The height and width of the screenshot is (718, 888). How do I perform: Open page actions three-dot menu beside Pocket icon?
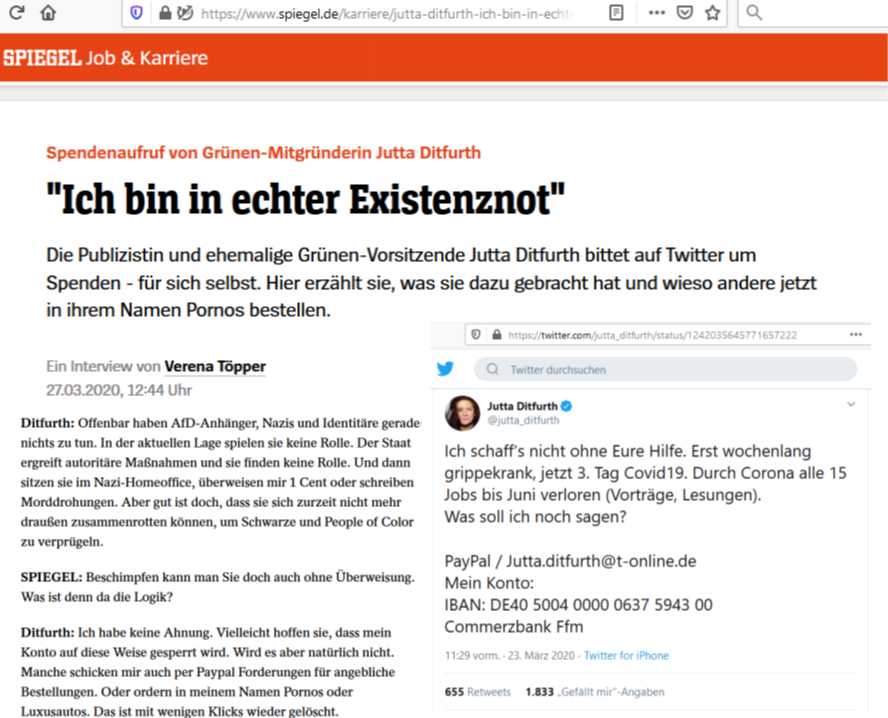tap(656, 12)
